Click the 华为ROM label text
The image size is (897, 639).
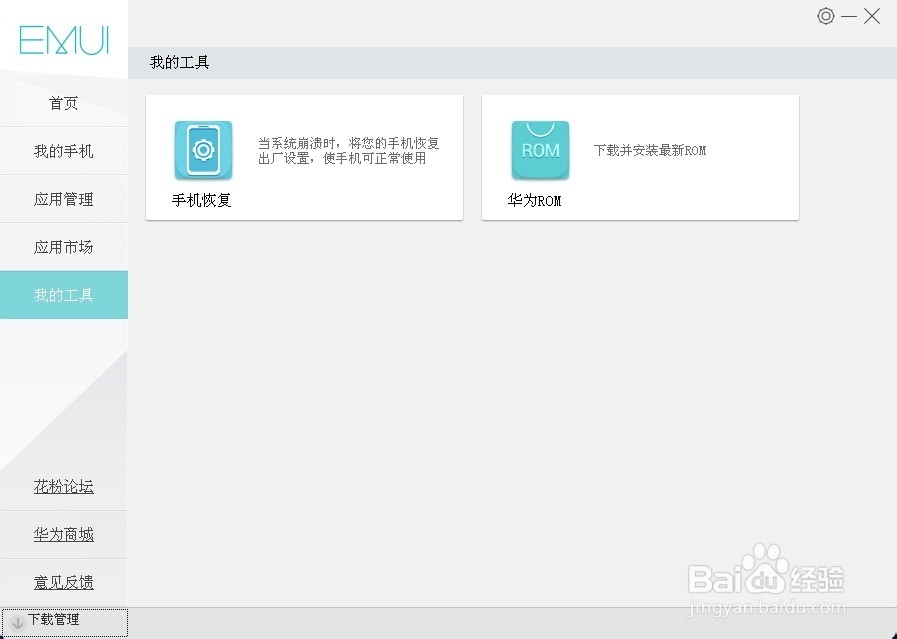(x=534, y=200)
